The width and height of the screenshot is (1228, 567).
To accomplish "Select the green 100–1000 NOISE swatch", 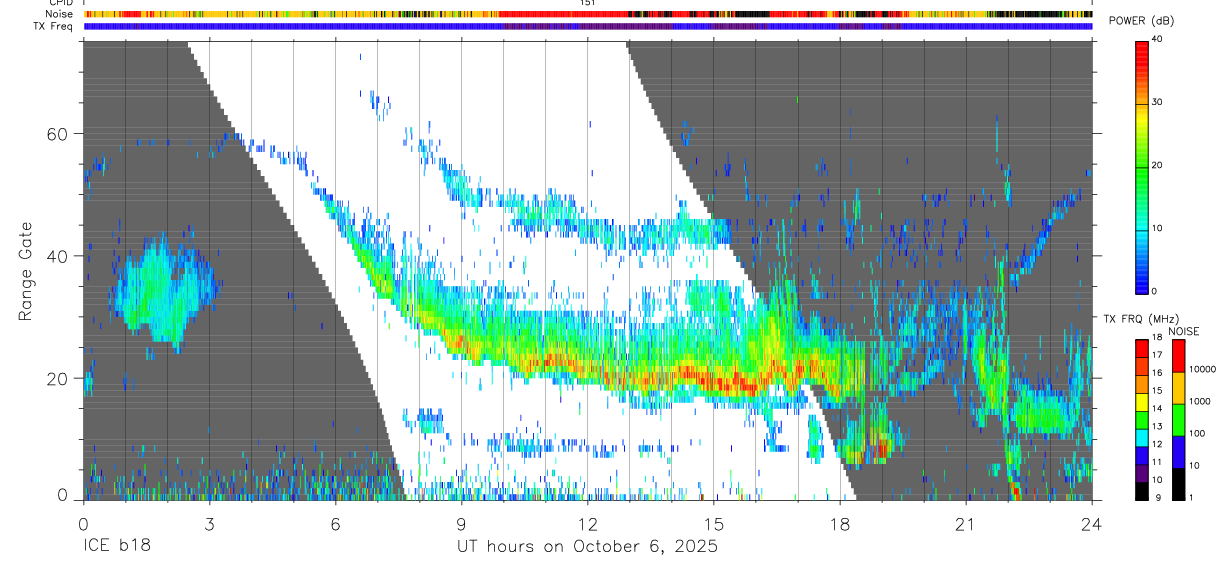I will [x=1179, y=420].
